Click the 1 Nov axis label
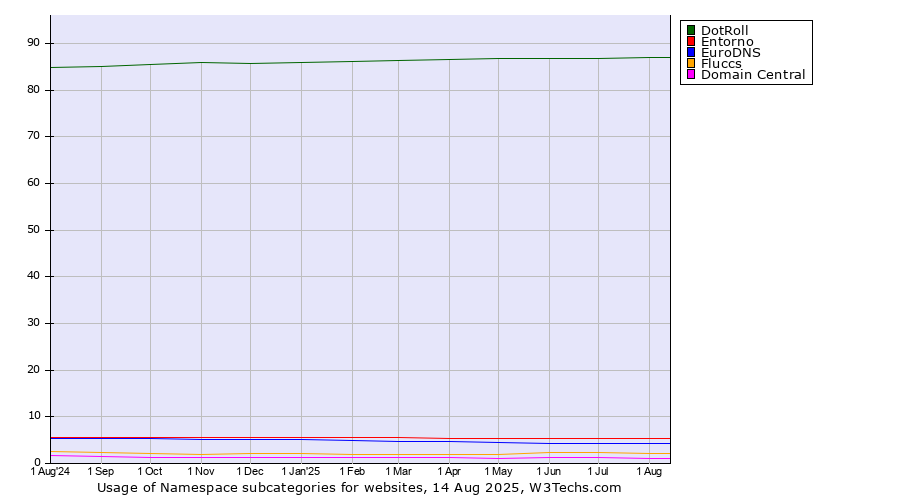Viewport: 900px width, 500px height. coord(201,471)
